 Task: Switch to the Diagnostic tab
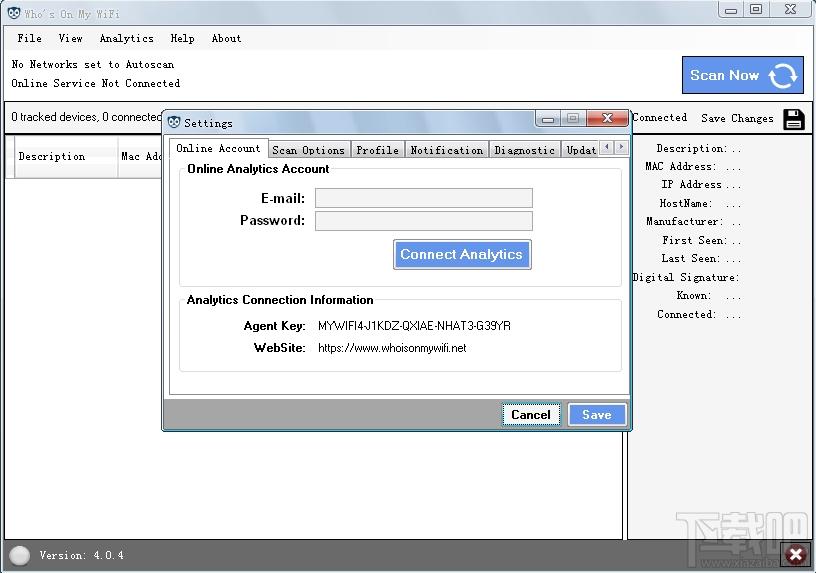click(x=524, y=150)
